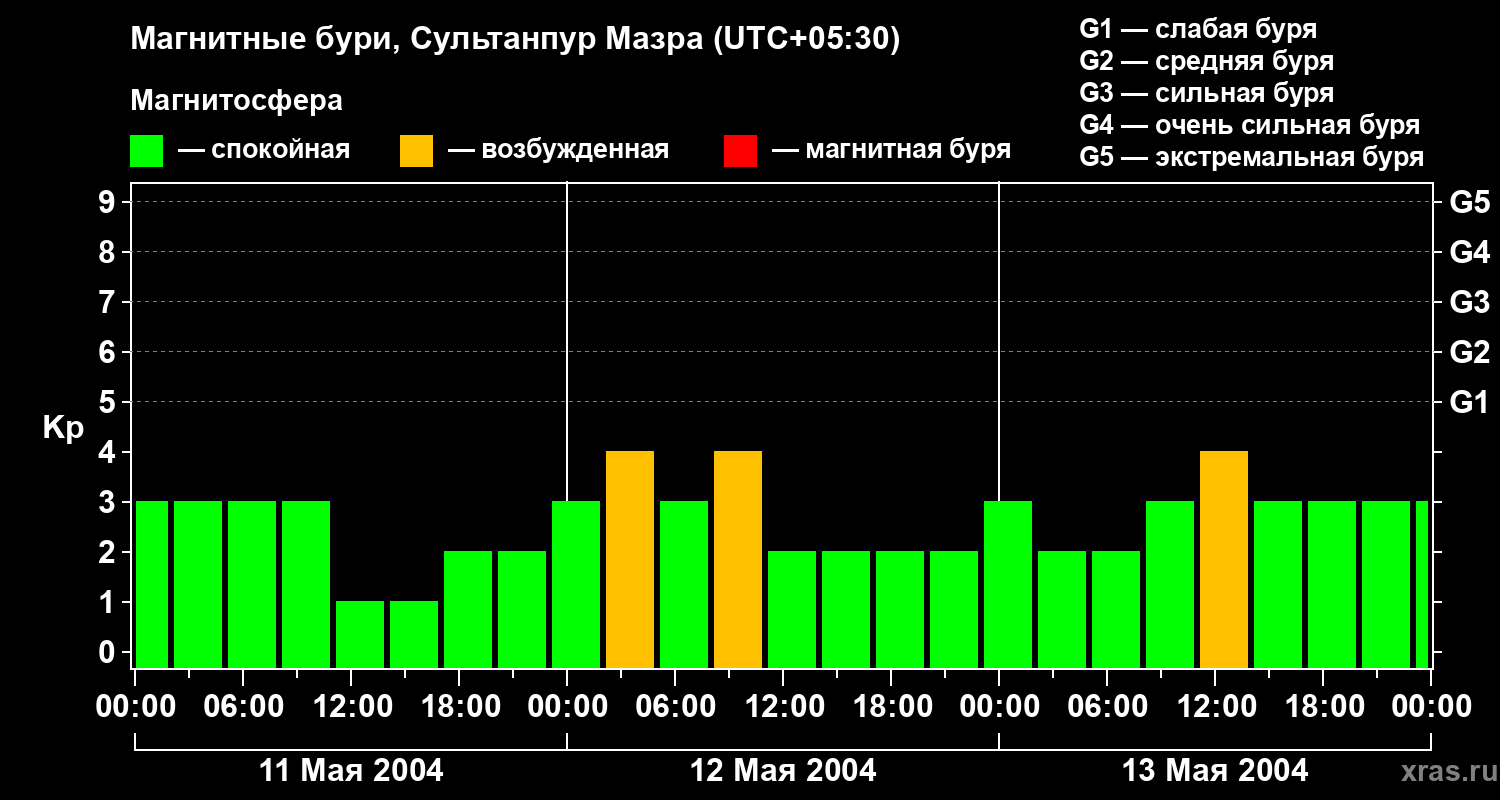
Task: Click the 'G5 — экстремальная буря' legend line
Action: coord(1252,157)
